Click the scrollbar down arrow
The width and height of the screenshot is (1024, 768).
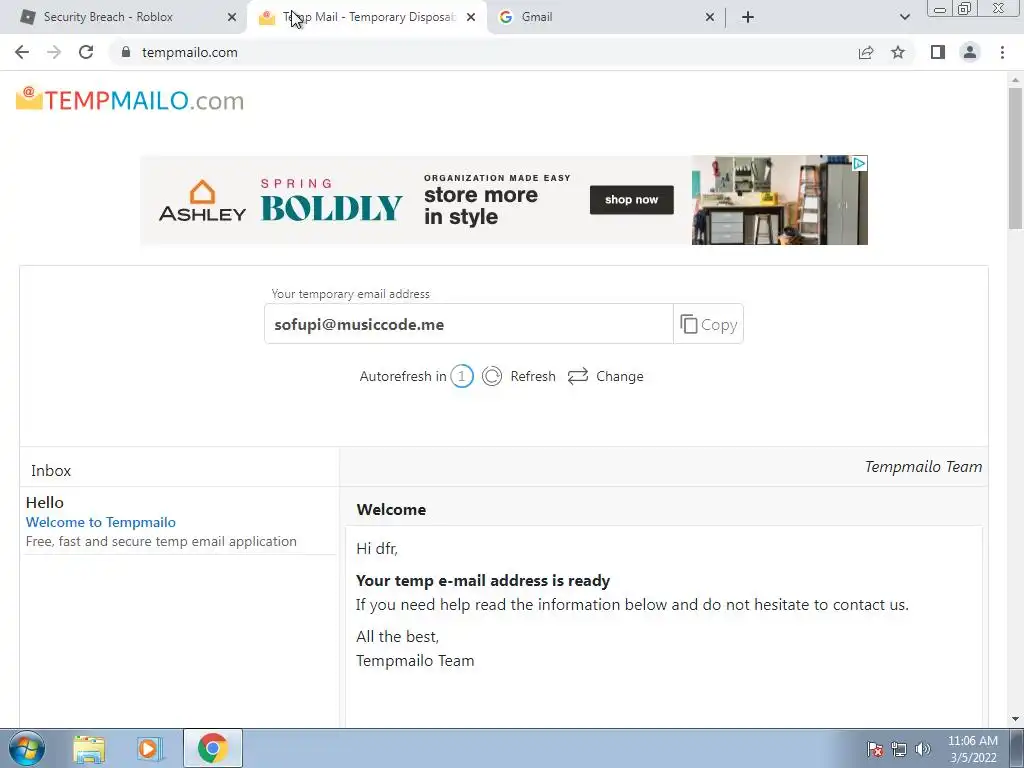point(1015,719)
